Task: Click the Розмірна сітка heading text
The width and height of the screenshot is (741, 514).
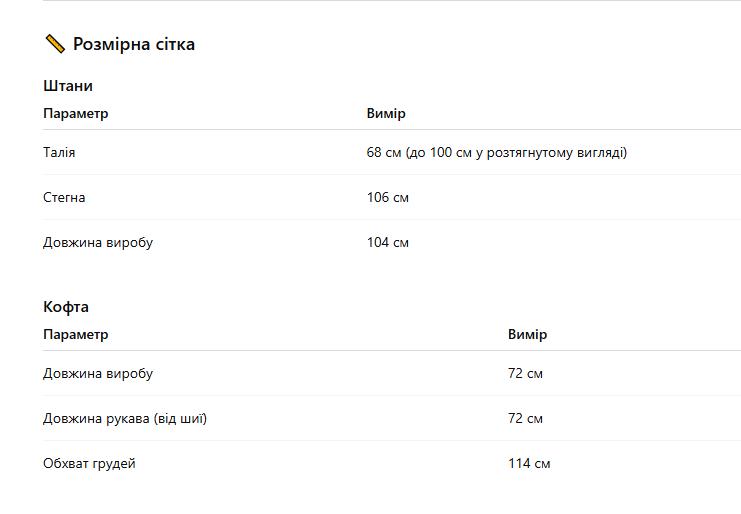Action: tap(134, 44)
